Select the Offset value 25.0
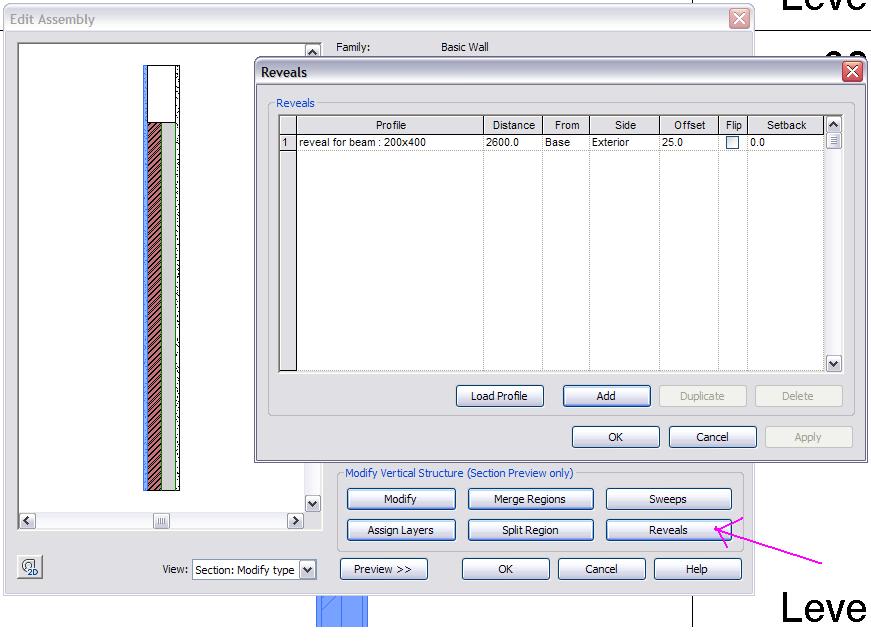This screenshot has height=643, width=871. coord(689,142)
